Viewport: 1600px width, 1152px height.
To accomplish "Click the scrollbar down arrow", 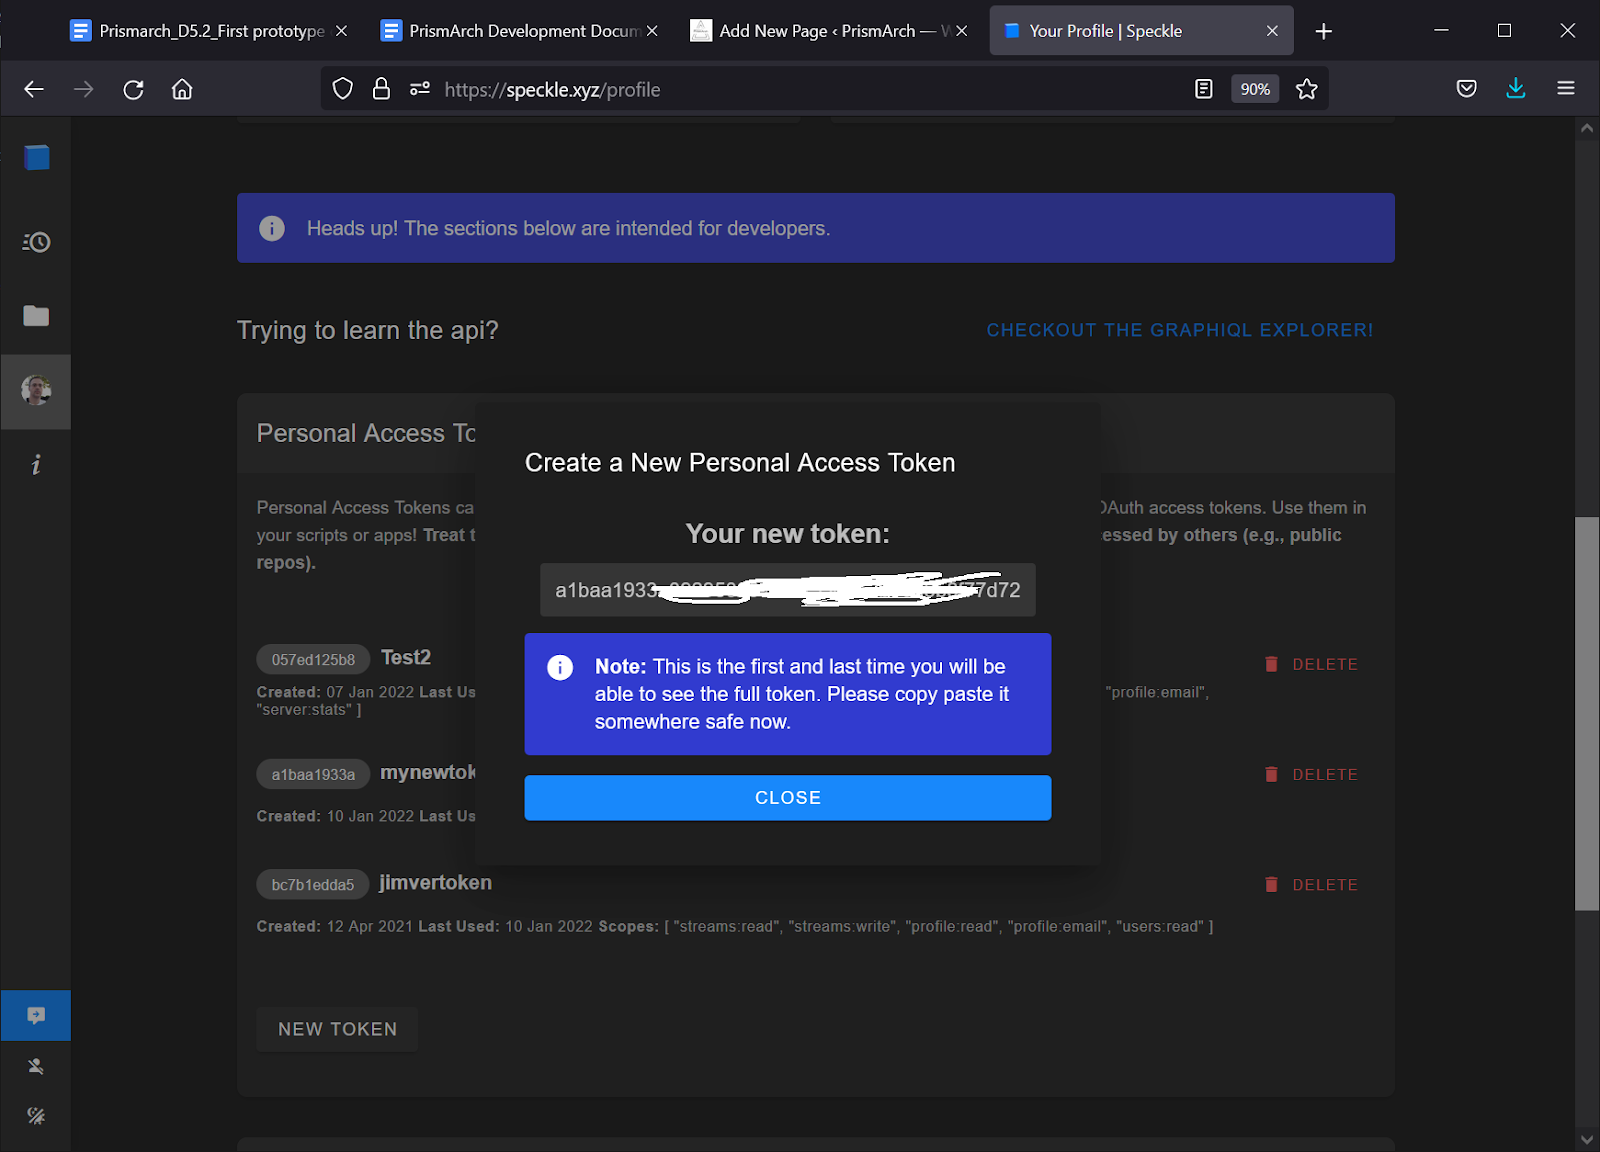I will [1587, 1139].
